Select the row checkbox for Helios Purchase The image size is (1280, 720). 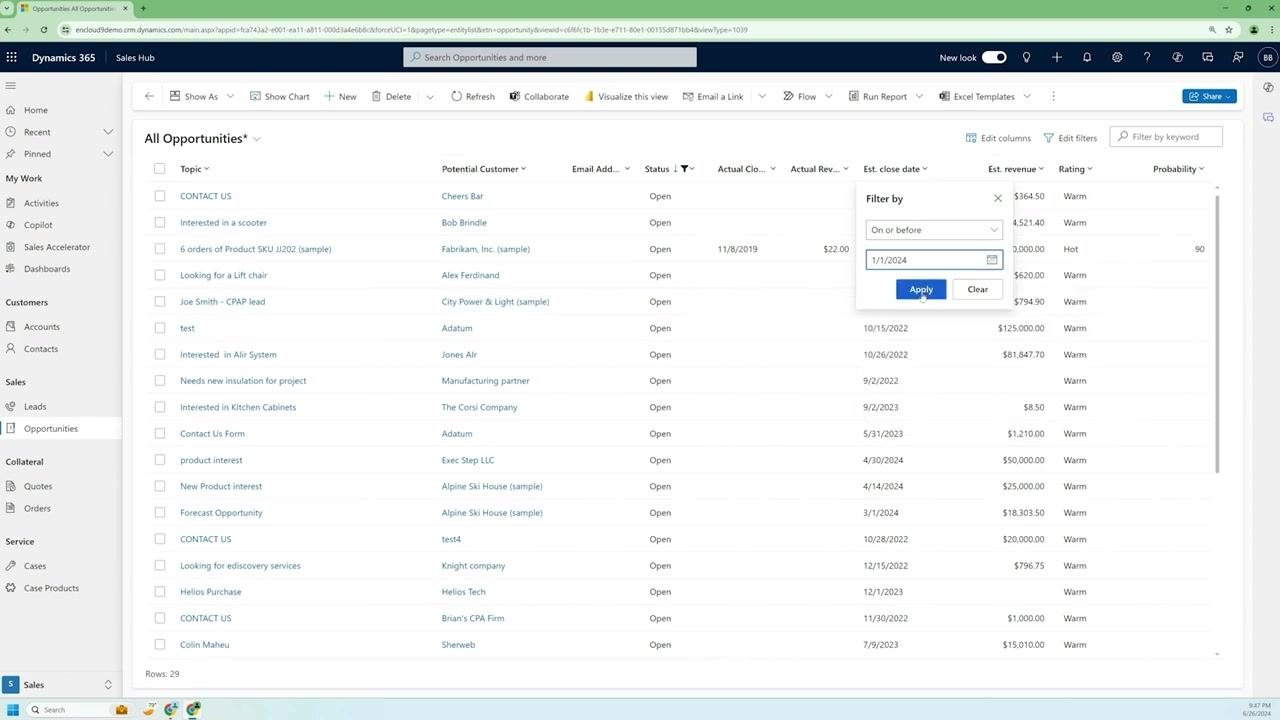[159, 592]
